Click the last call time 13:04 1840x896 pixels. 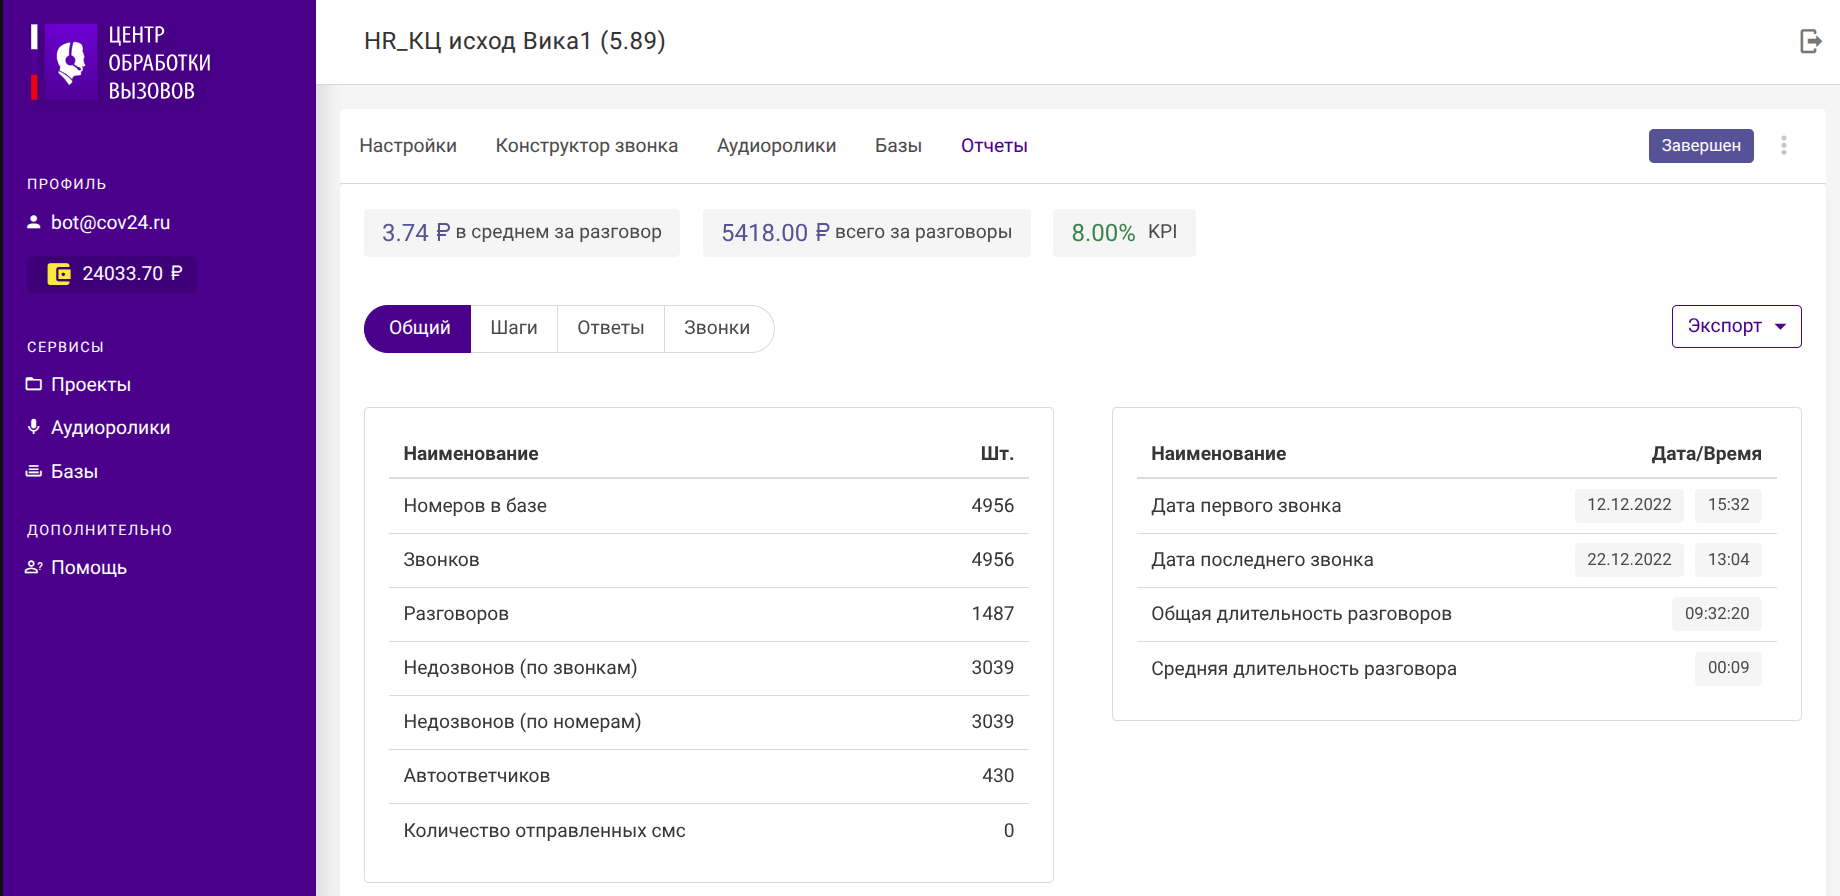pos(1728,560)
